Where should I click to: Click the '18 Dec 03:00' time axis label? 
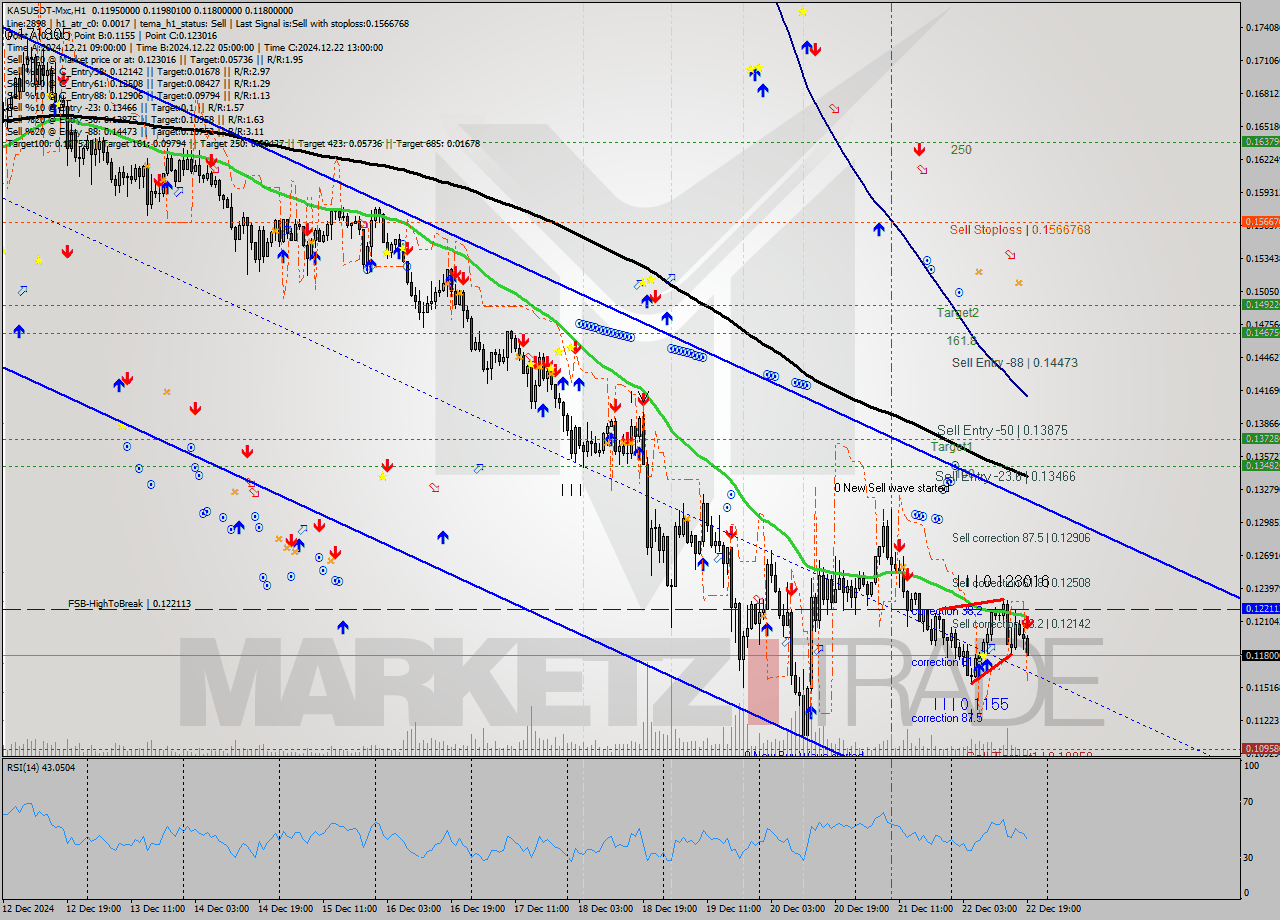pos(604,908)
